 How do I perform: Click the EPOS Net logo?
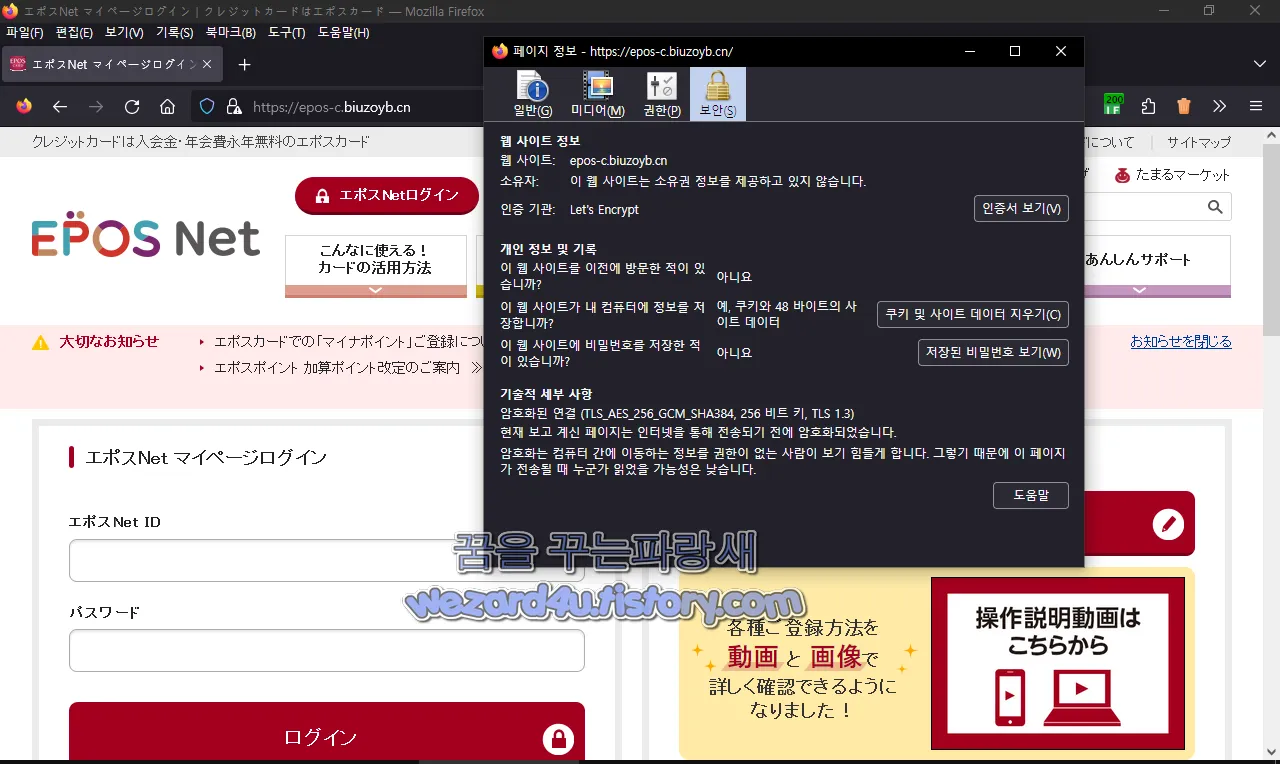coord(146,235)
